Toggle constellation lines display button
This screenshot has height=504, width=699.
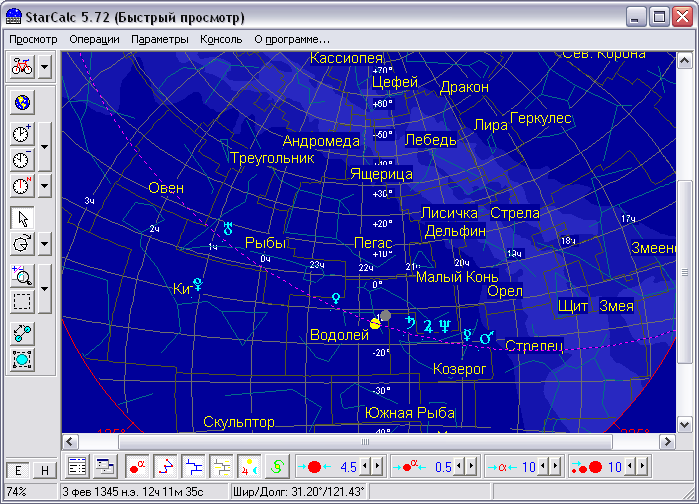[167, 466]
